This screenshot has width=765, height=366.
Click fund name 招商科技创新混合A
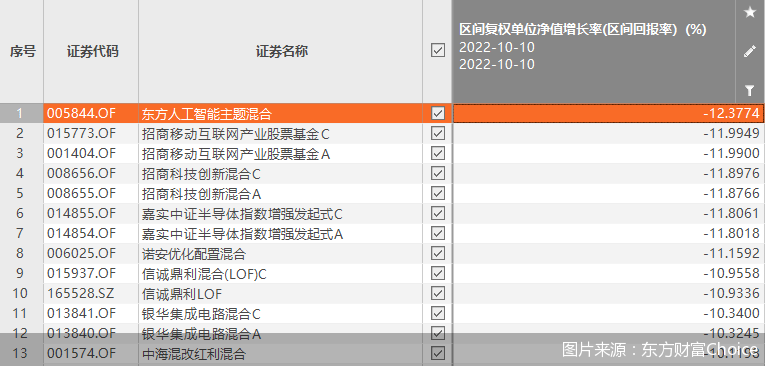coord(201,194)
